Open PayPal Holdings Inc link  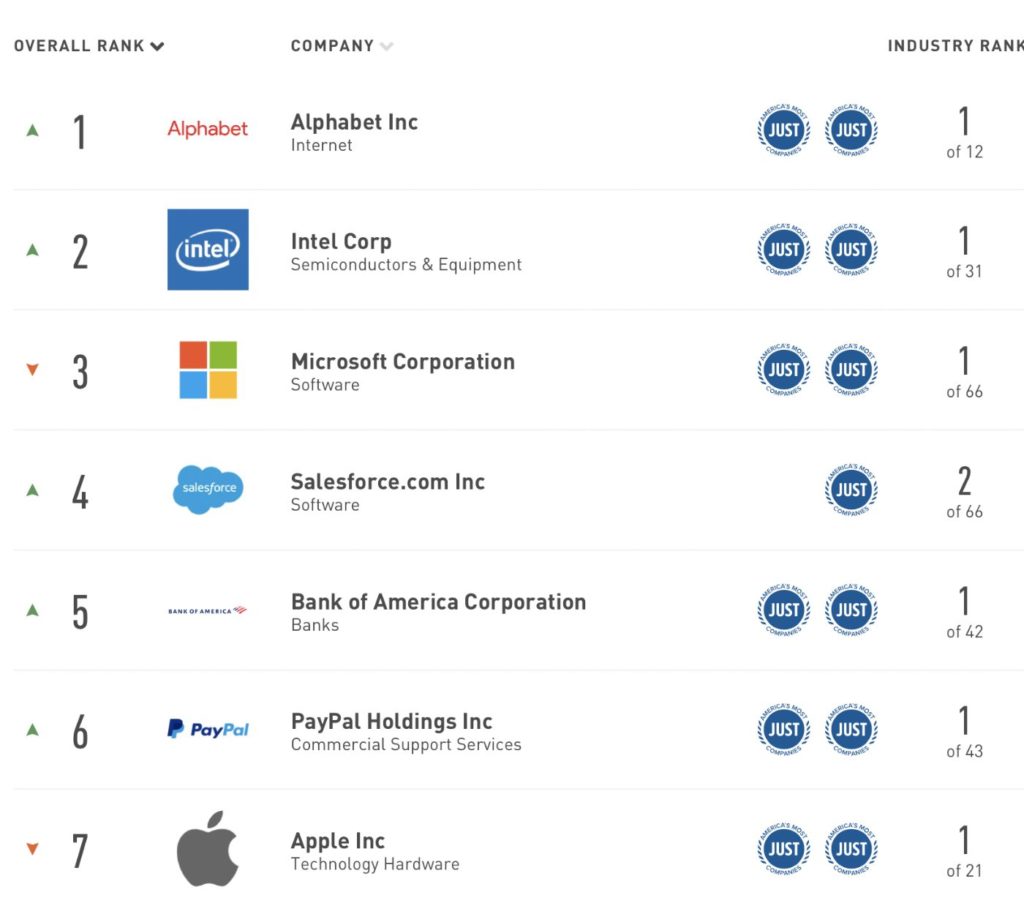click(391, 722)
